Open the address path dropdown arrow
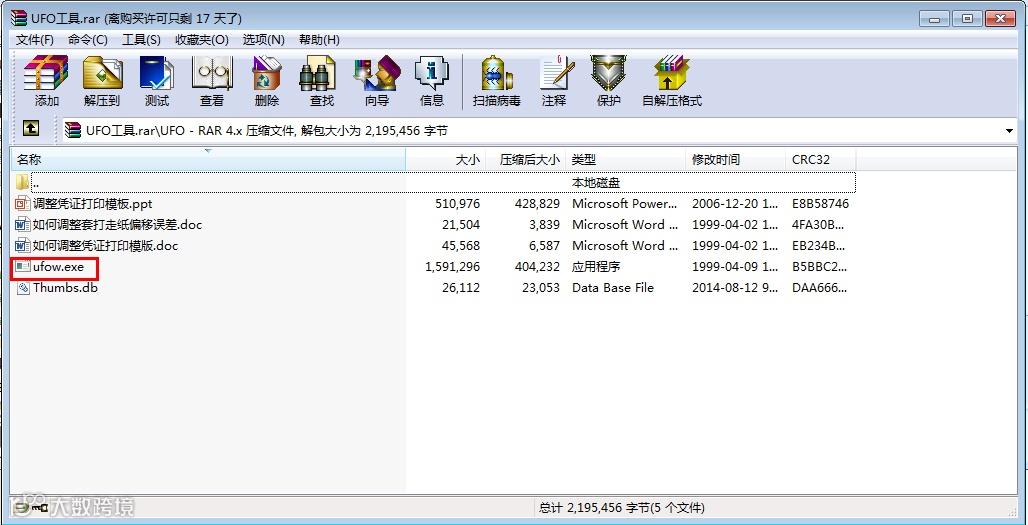 [1009, 131]
